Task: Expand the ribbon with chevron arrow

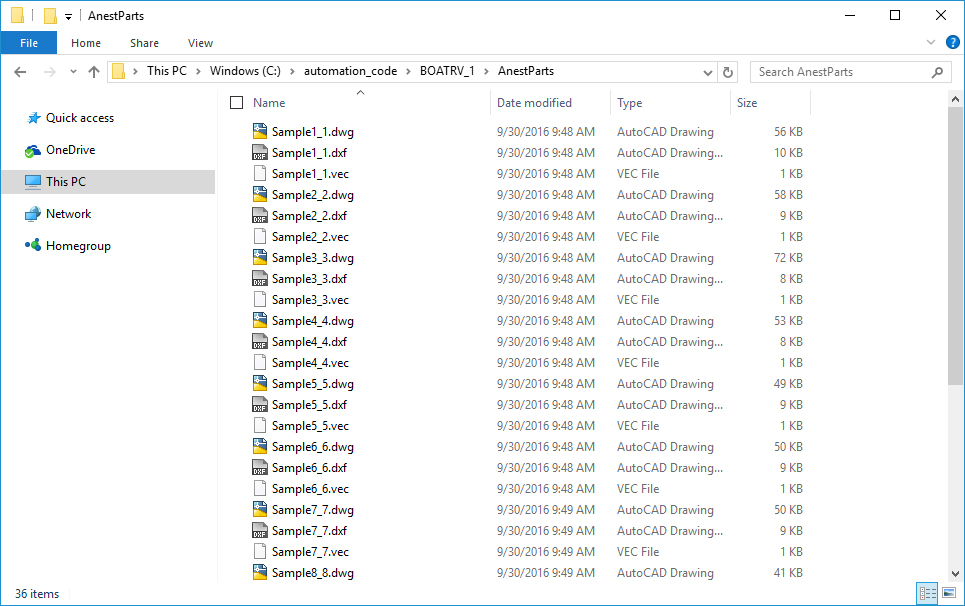Action: pyautogui.click(x=931, y=43)
